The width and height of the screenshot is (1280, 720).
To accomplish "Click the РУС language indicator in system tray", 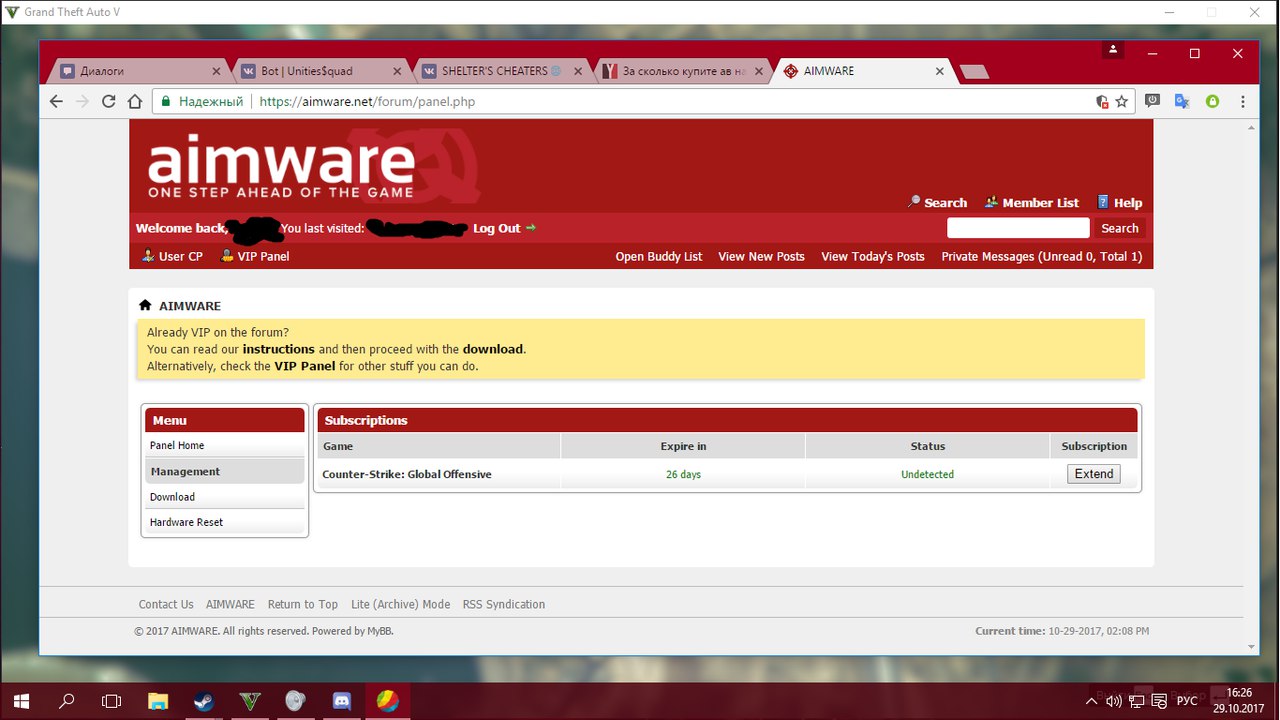I will (x=1186, y=700).
